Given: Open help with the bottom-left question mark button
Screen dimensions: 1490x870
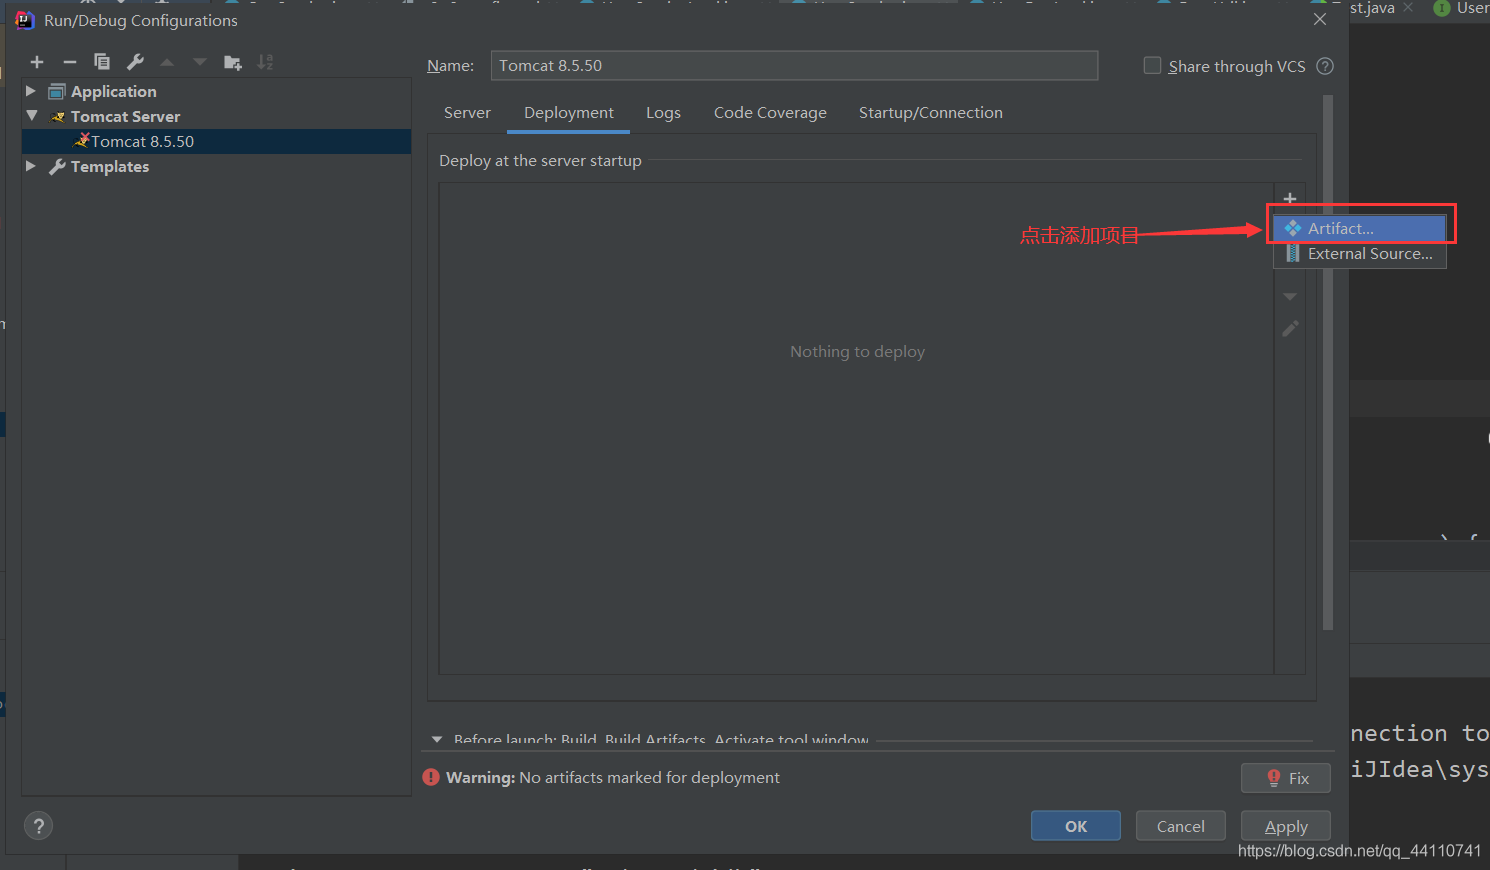Looking at the screenshot, I should pos(38,826).
